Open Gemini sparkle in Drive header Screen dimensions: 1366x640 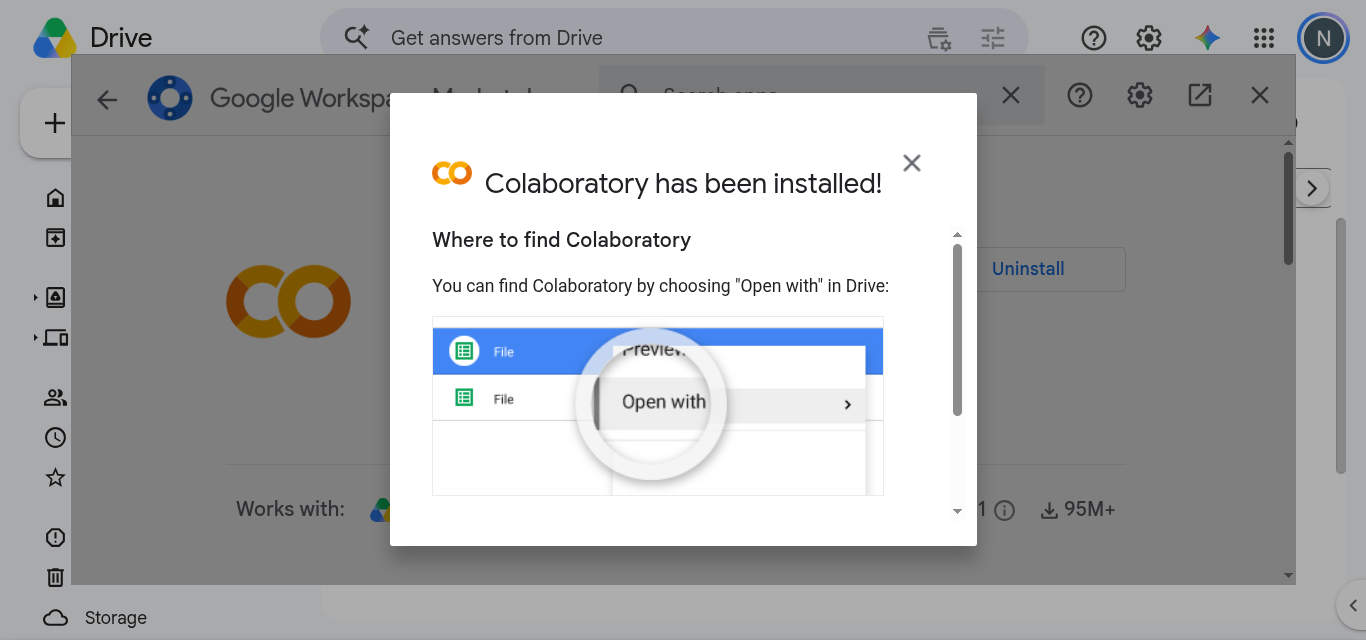[1207, 38]
